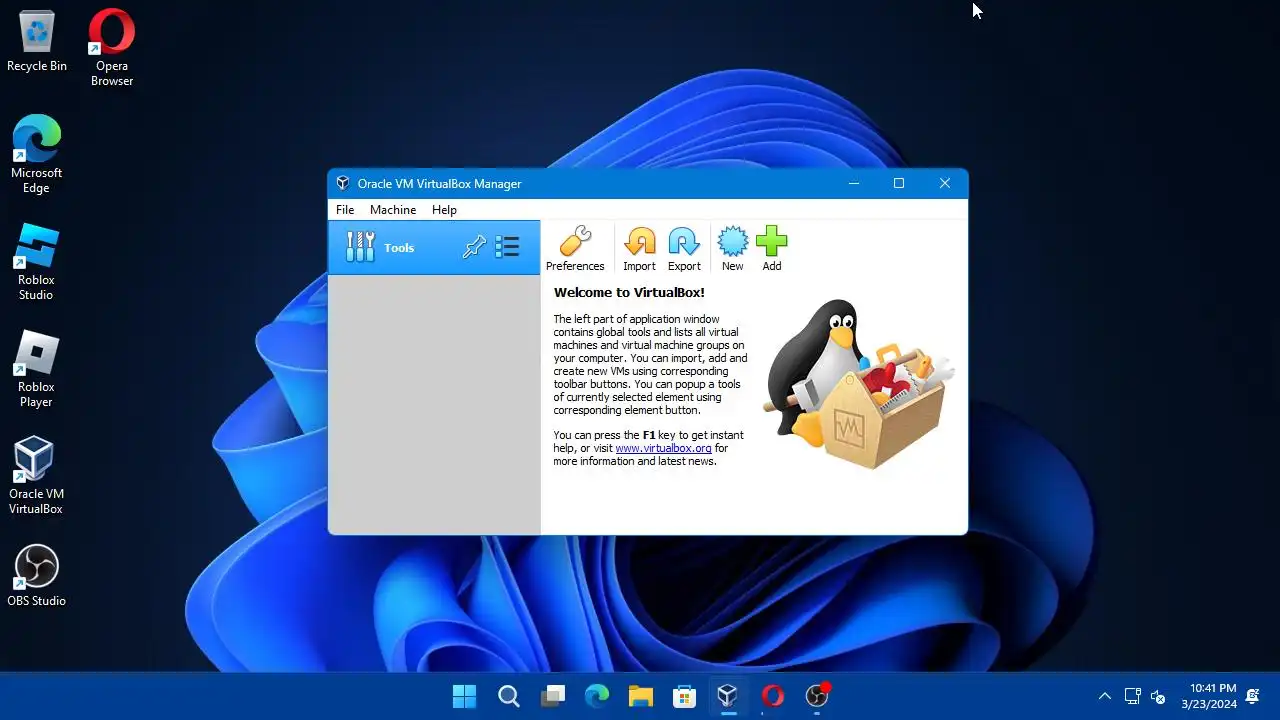This screenshot has height=720, width=1280.
Task: Select Opera Browser desktop shortcut
Action: (x=112, y=48)
